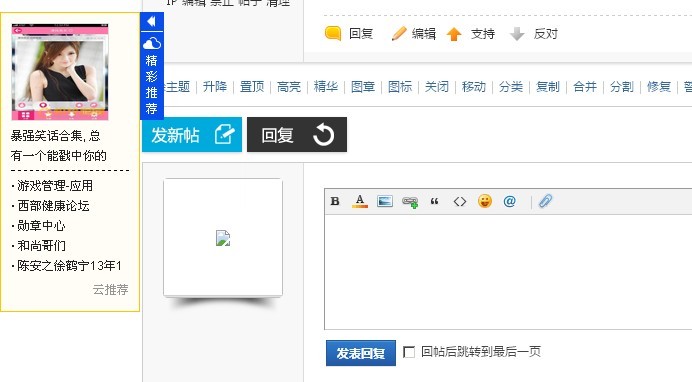Collapse the sidebar with the left arrow
The image size is (692, 382).
click(x=152, y=21)
